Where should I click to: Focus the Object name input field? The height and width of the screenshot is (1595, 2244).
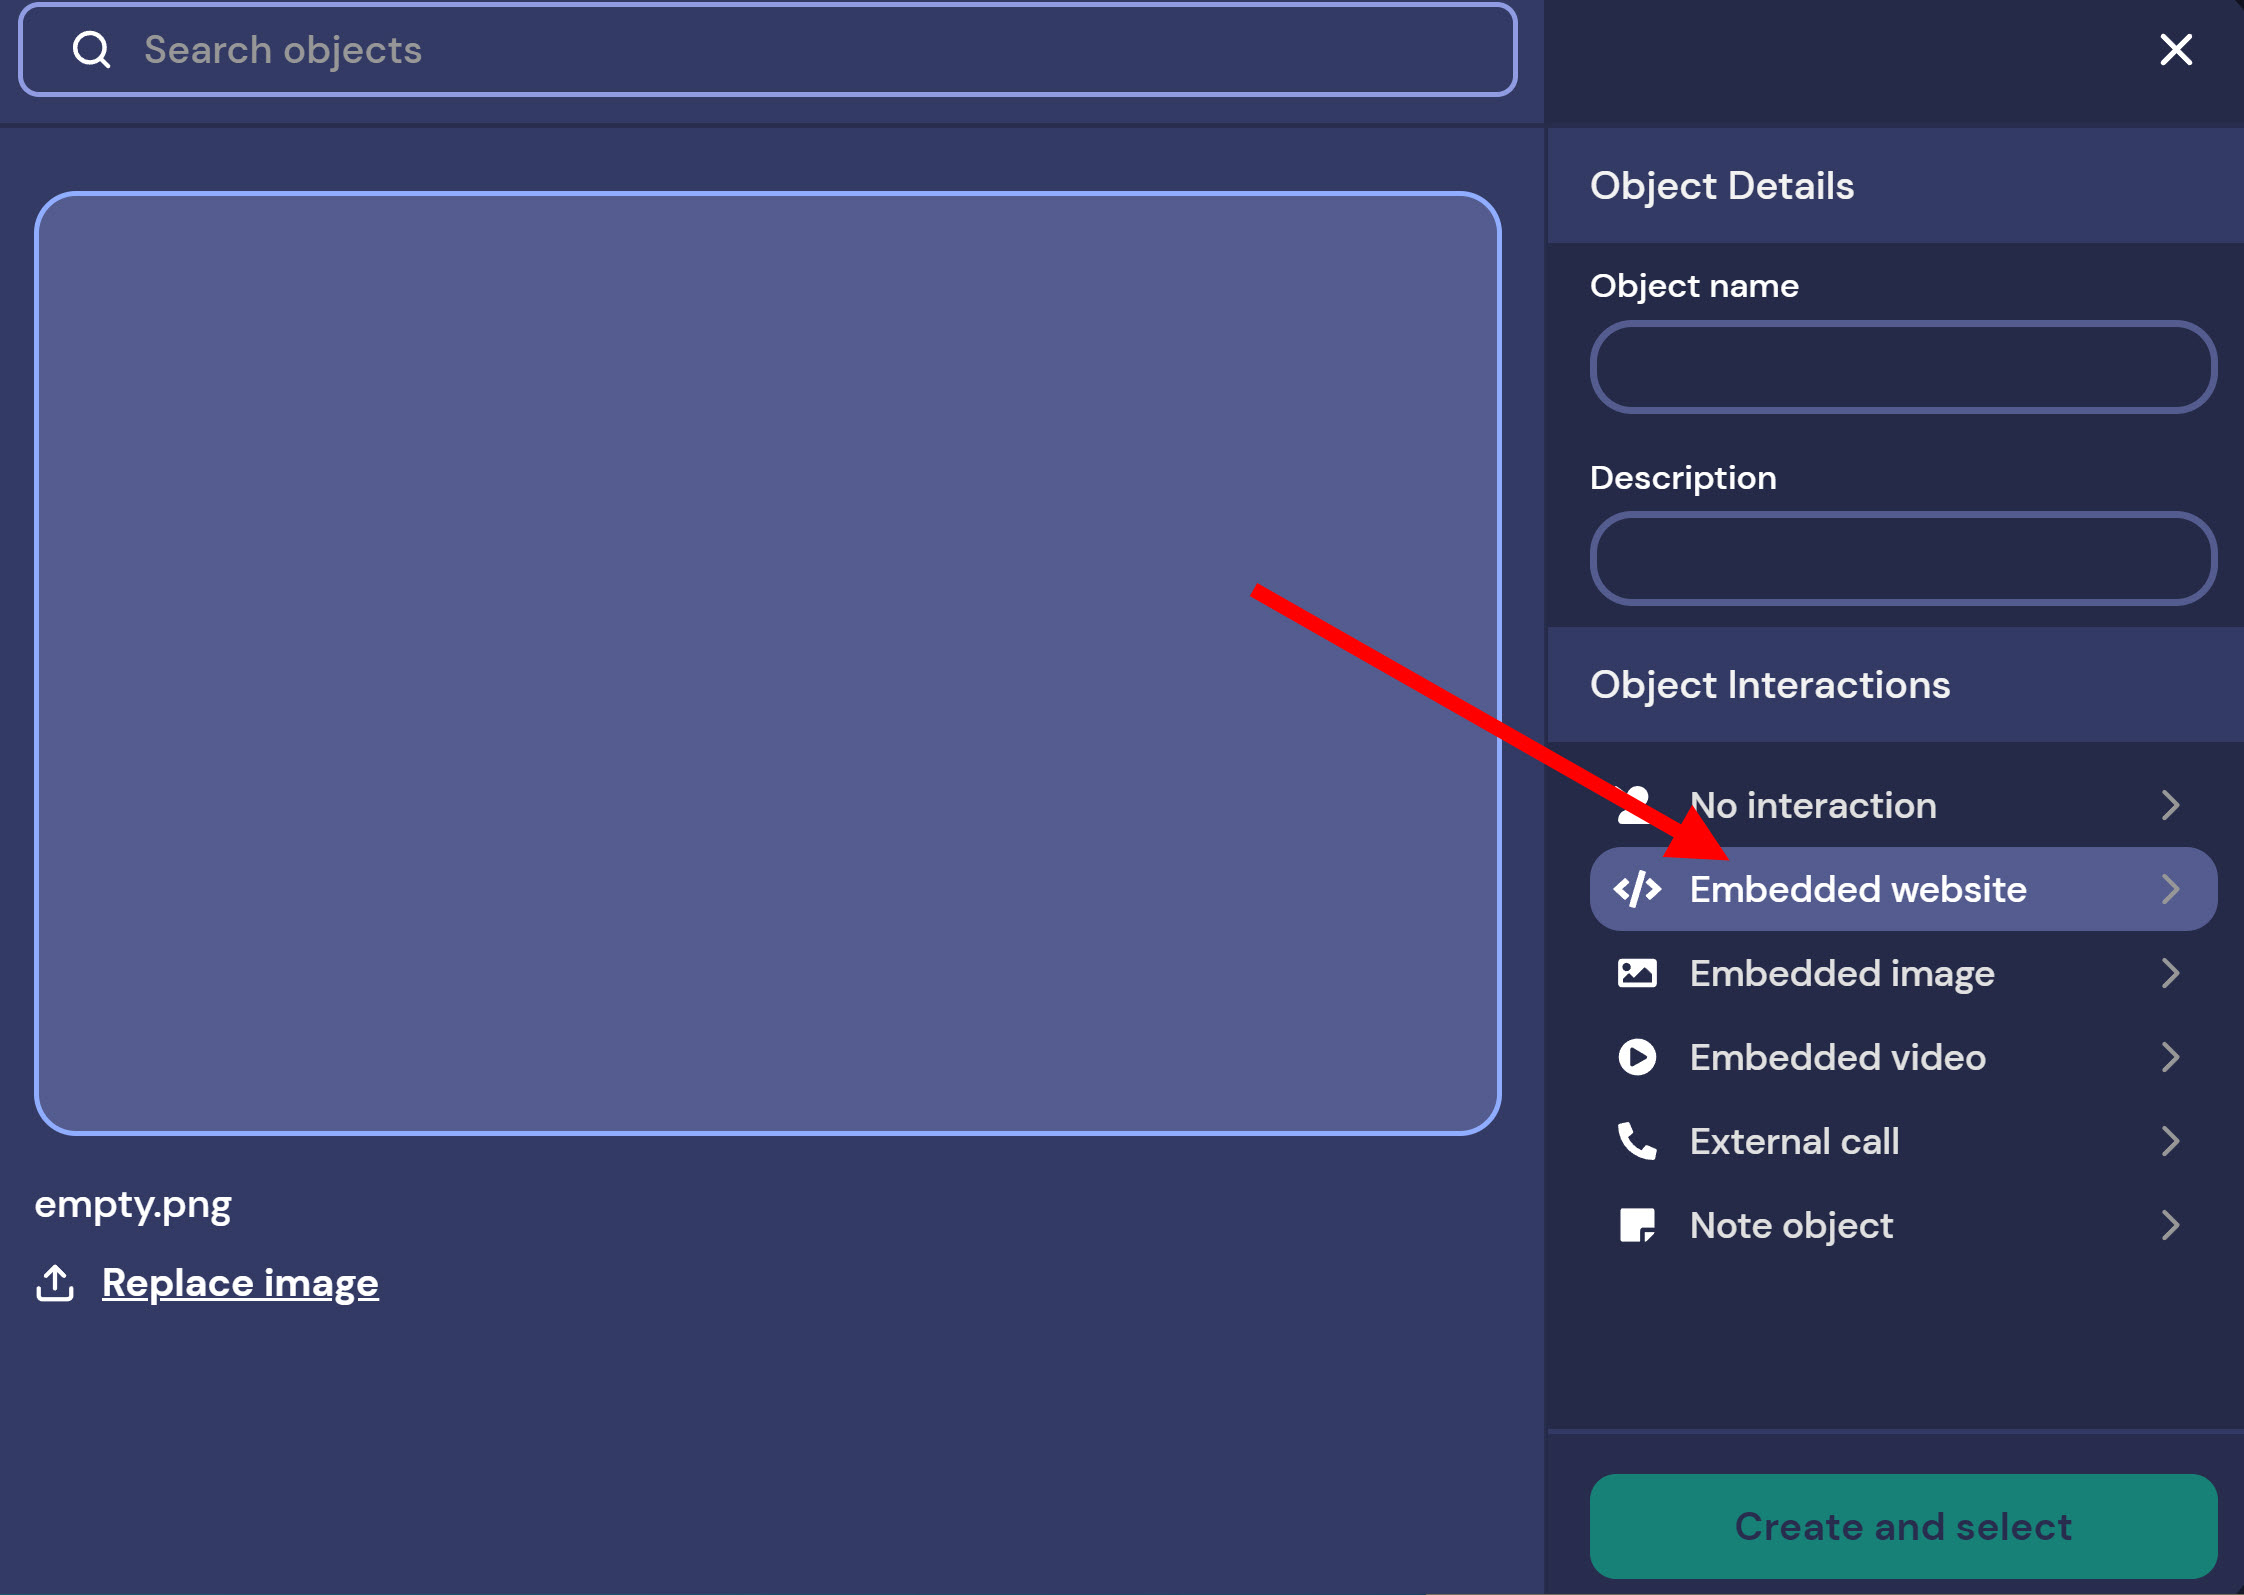click(x=1902, y=367)
